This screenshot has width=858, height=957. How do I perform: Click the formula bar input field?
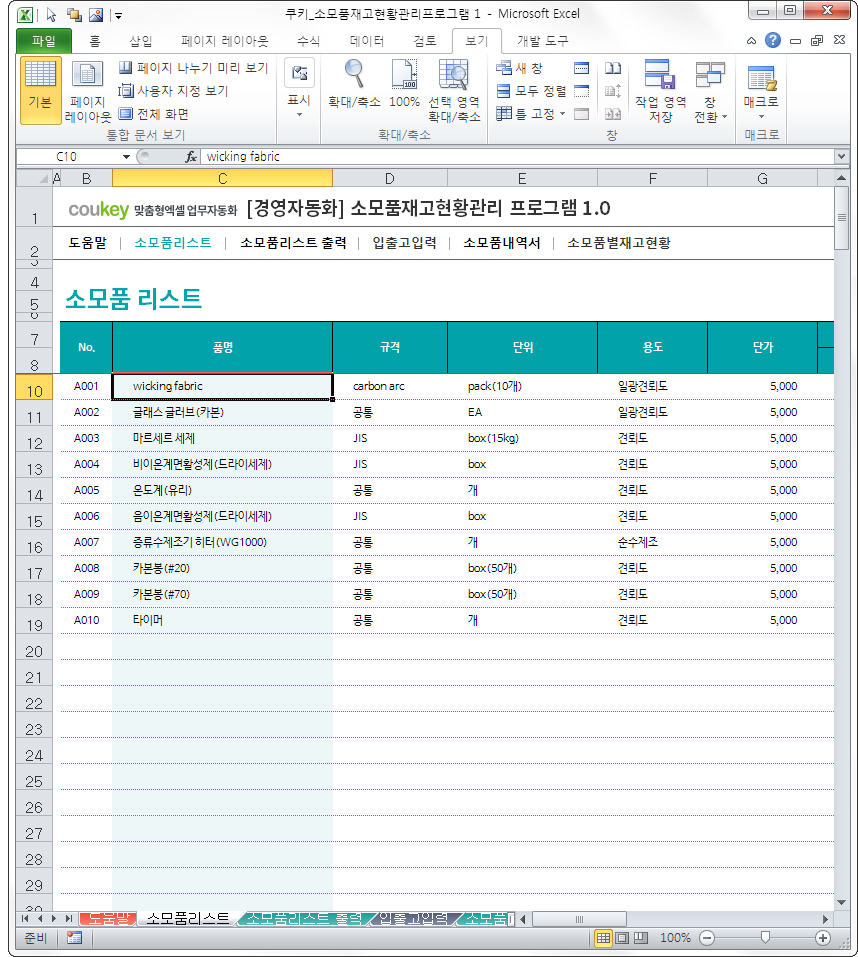pos(517,157)
